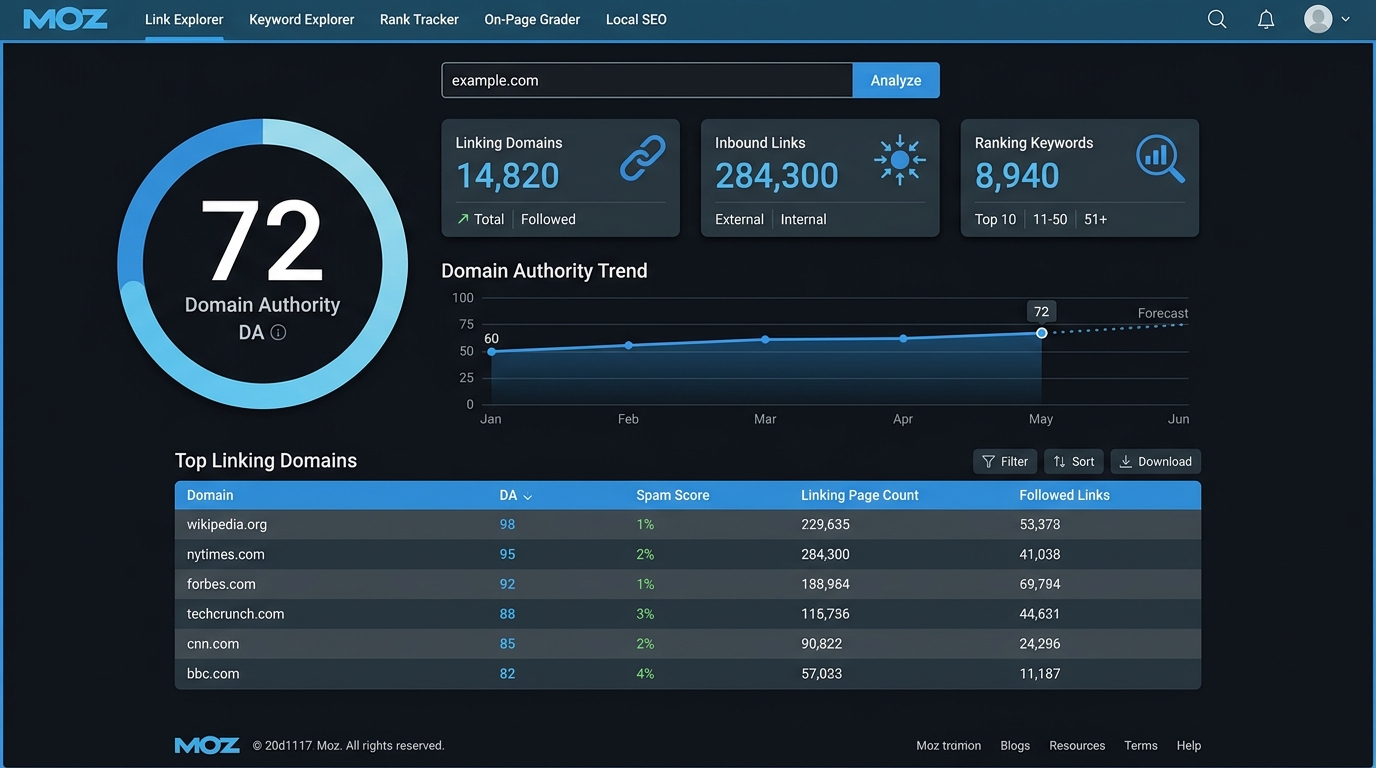1376x768 pixels.
Task: Open the Blogs footer link
Action: [x=1015, y=745]
